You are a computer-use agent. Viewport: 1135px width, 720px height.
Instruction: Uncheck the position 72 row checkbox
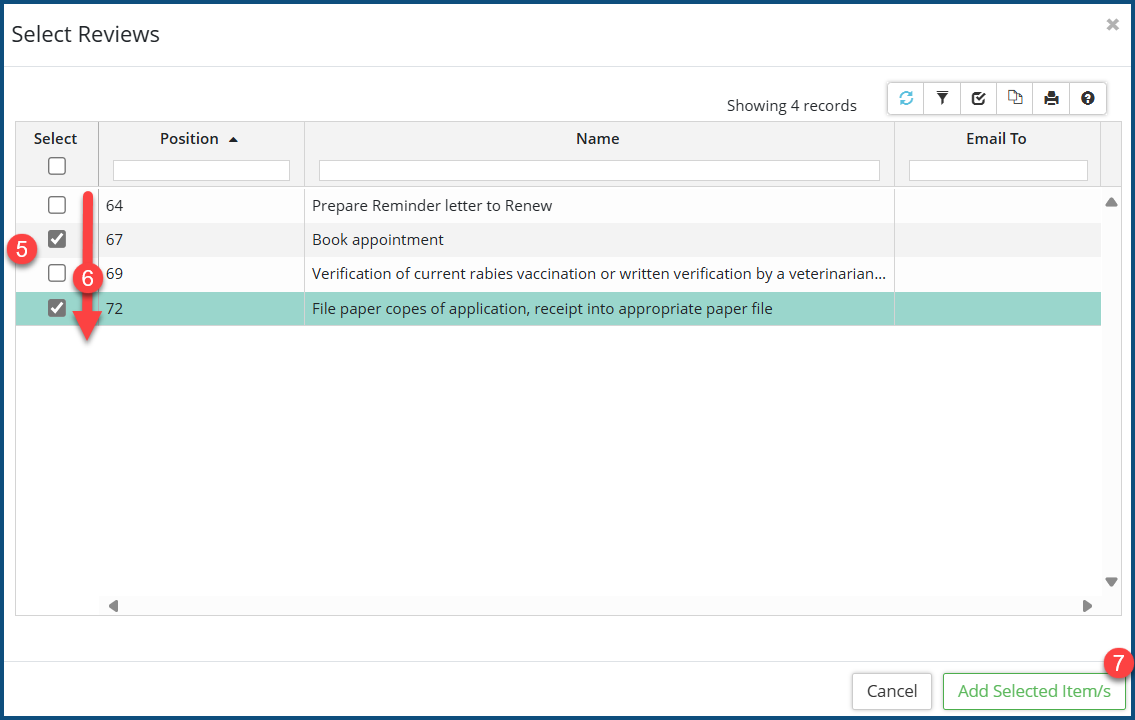[57, 308]
